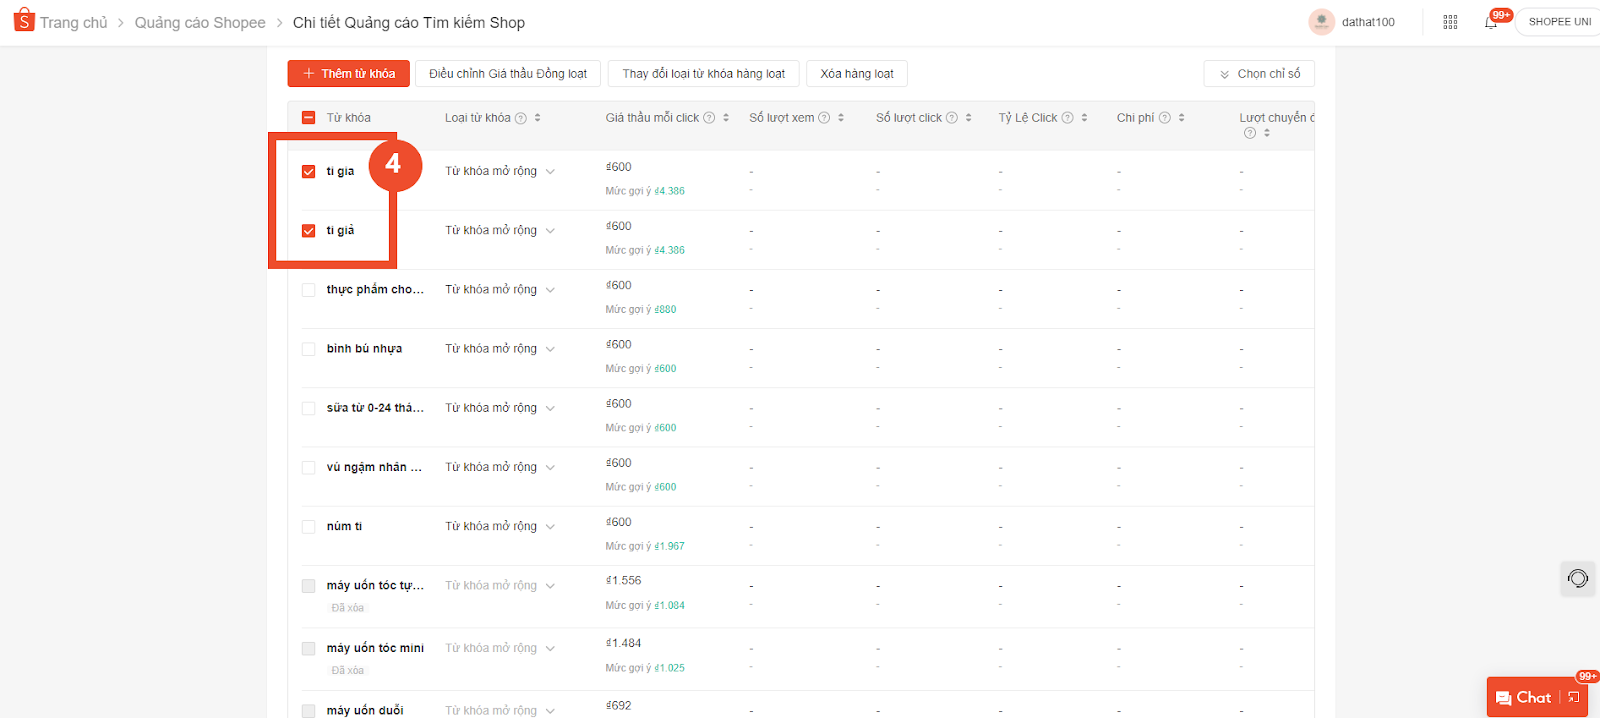Open keyword type dropdown for 'máy uốn tóc mini'
This screenshot has height=718, width=1600.
[x=500, y=648]
